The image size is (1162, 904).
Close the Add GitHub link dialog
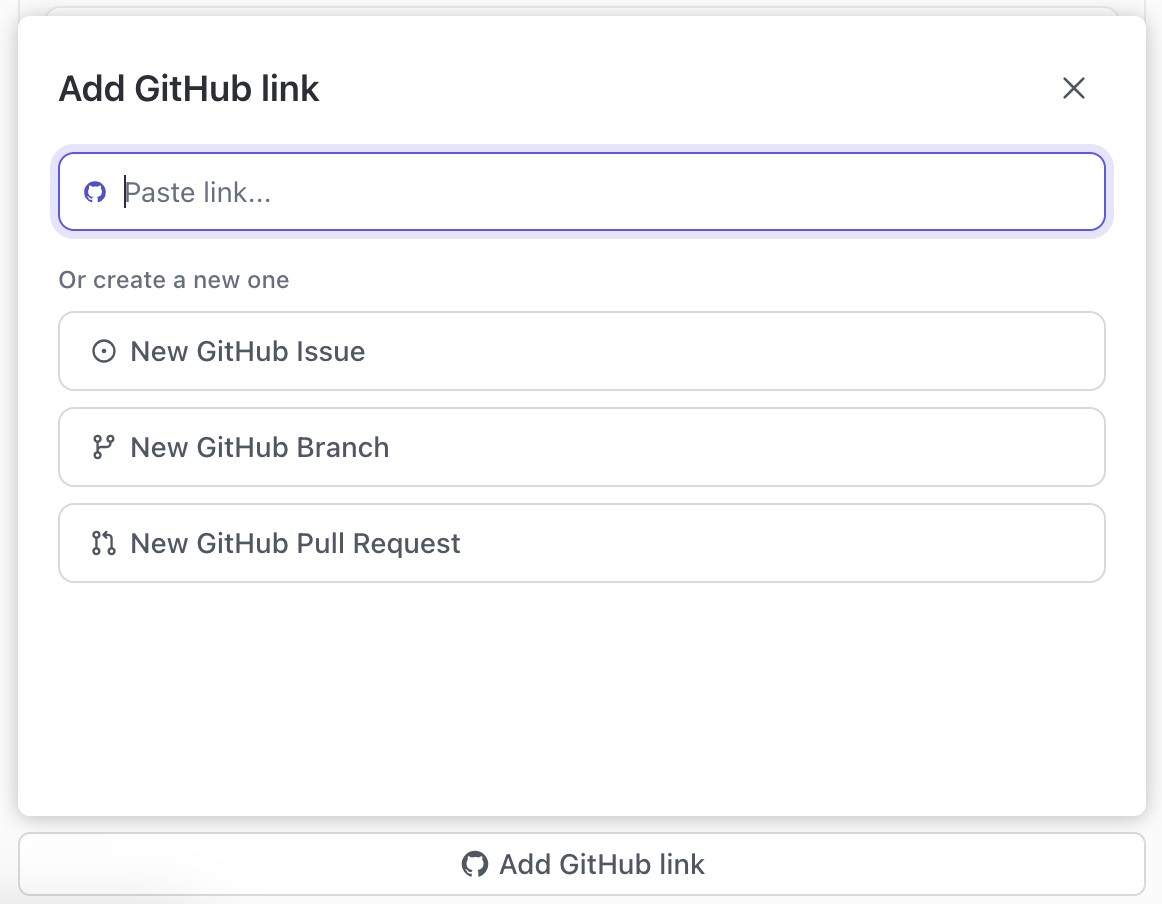coord(1073,88)
